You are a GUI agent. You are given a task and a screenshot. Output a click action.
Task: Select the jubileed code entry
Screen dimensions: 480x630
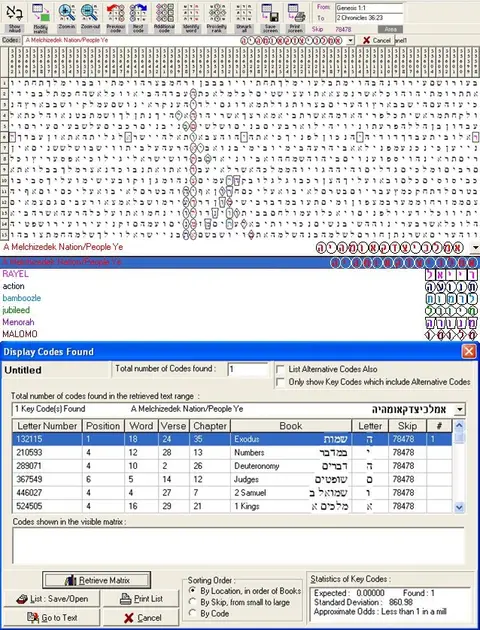[x=239, y=310]
